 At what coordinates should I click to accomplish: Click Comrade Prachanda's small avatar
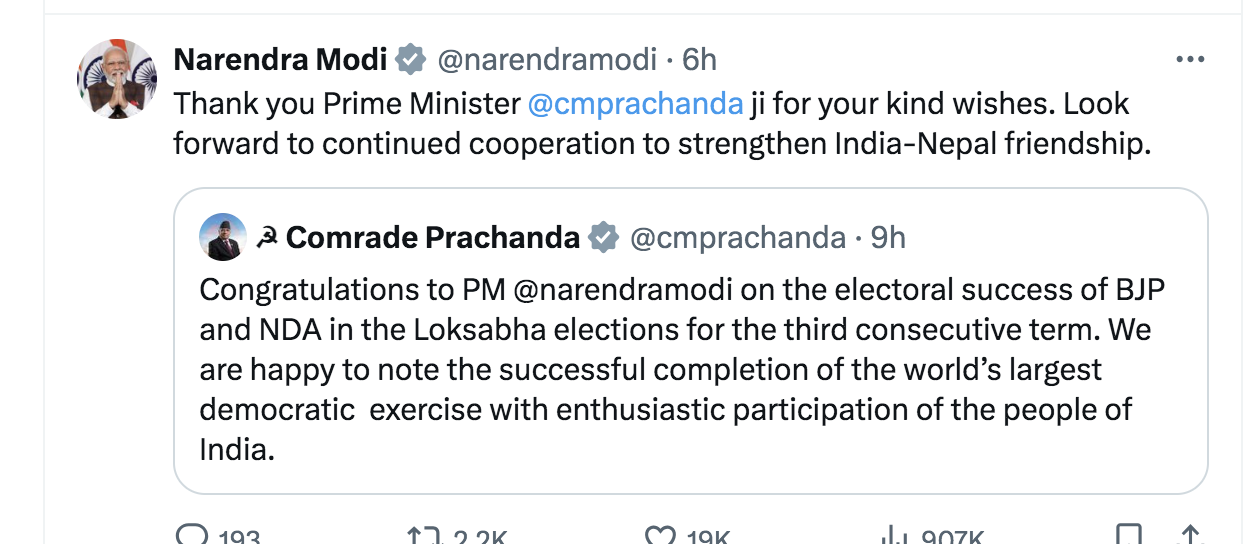pos(222,237)
